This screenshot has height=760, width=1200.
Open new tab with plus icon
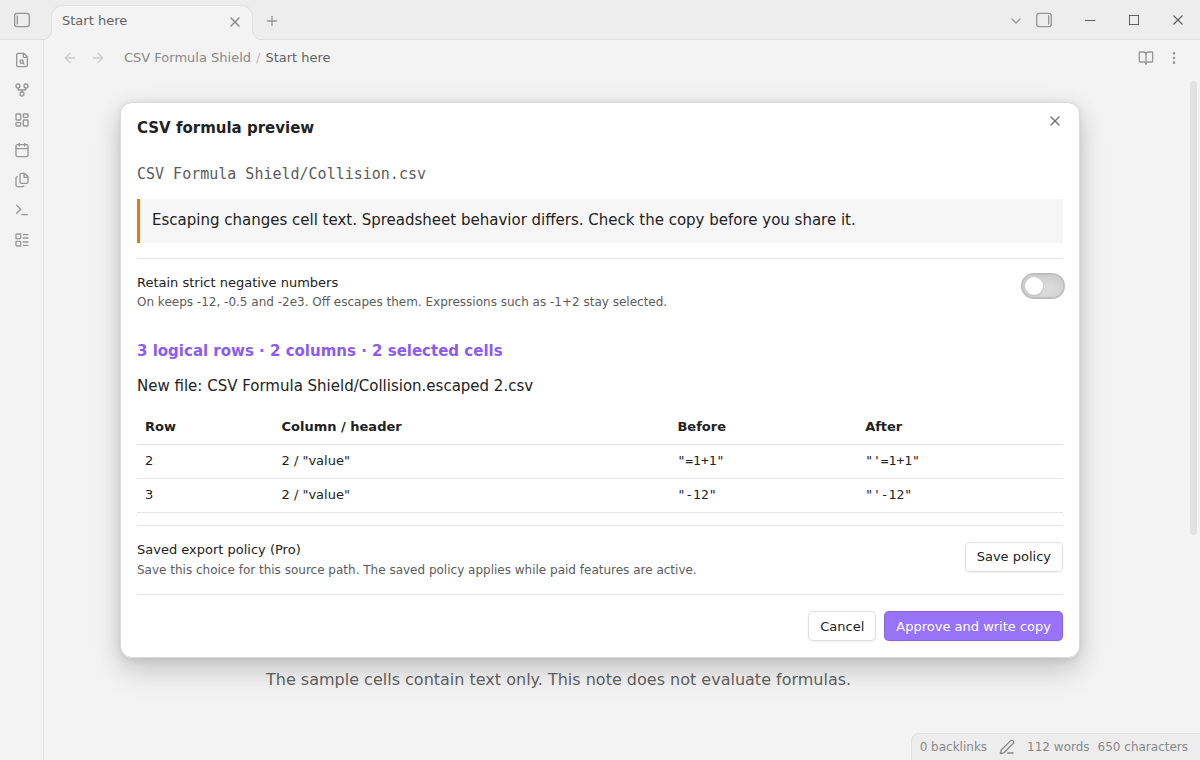click(x=272, y=20)
